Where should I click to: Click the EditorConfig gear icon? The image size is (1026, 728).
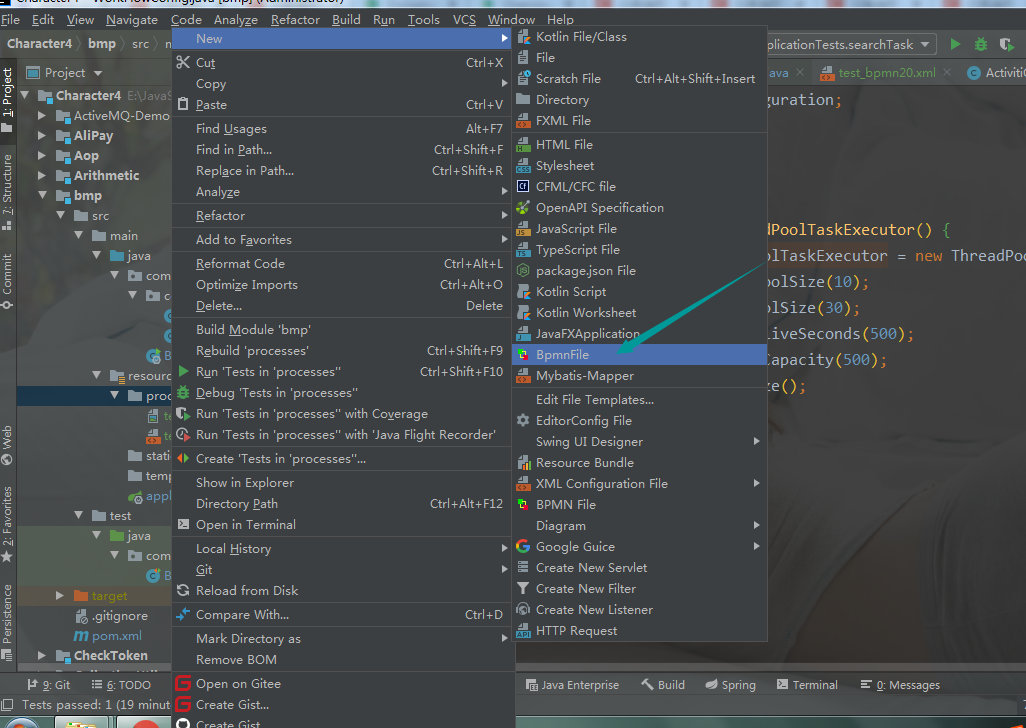523,421
